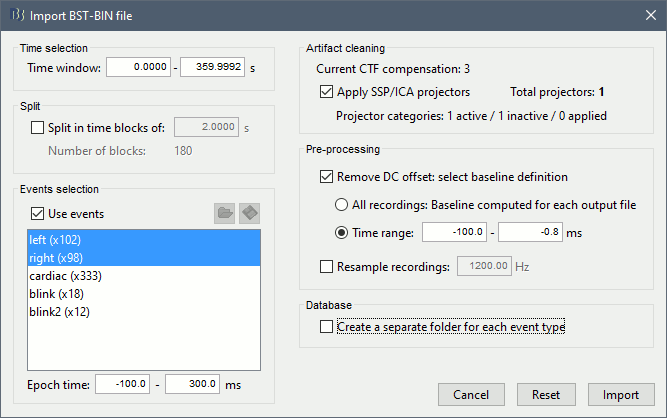
Task: Select the cardiac (x333) event
Action: (x=66, y=275)
